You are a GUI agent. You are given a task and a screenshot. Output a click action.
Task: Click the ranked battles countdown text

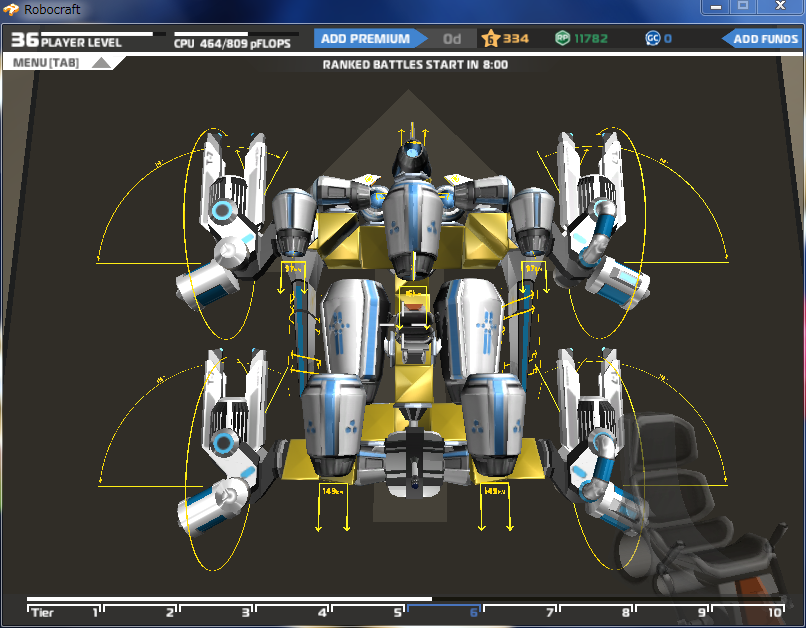coord(415,65)
